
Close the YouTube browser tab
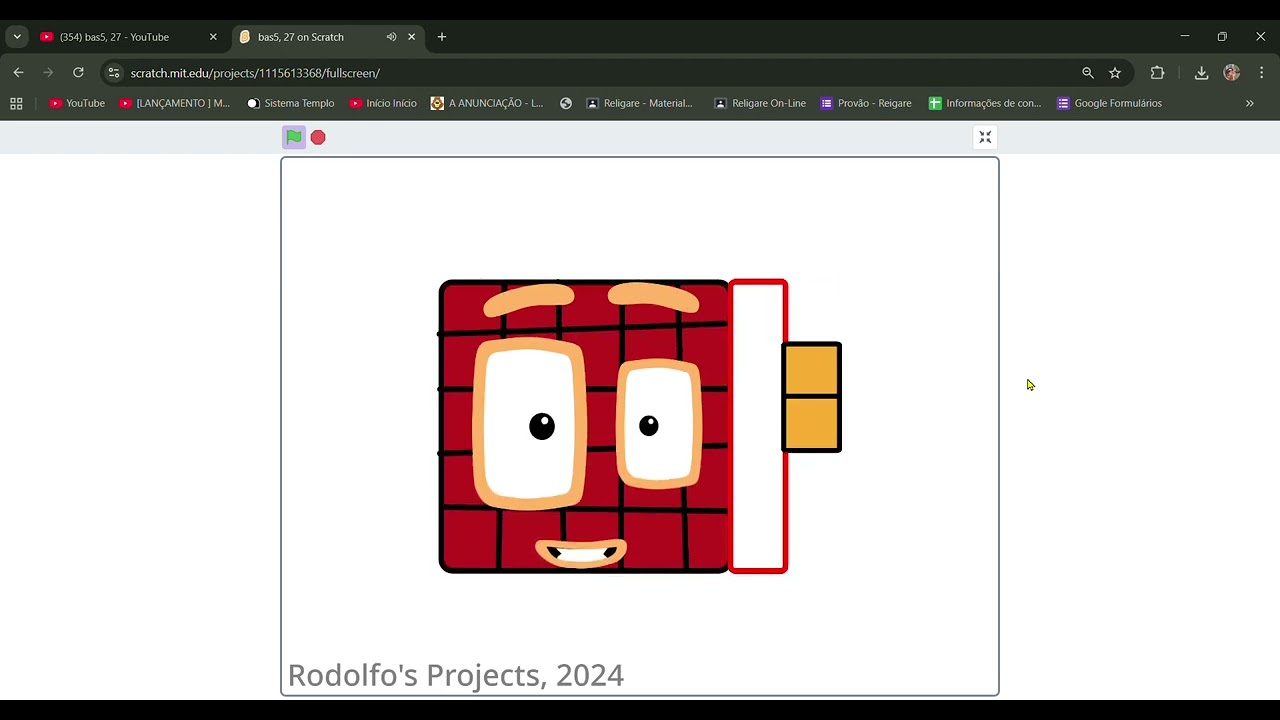(x=213, y=37)
